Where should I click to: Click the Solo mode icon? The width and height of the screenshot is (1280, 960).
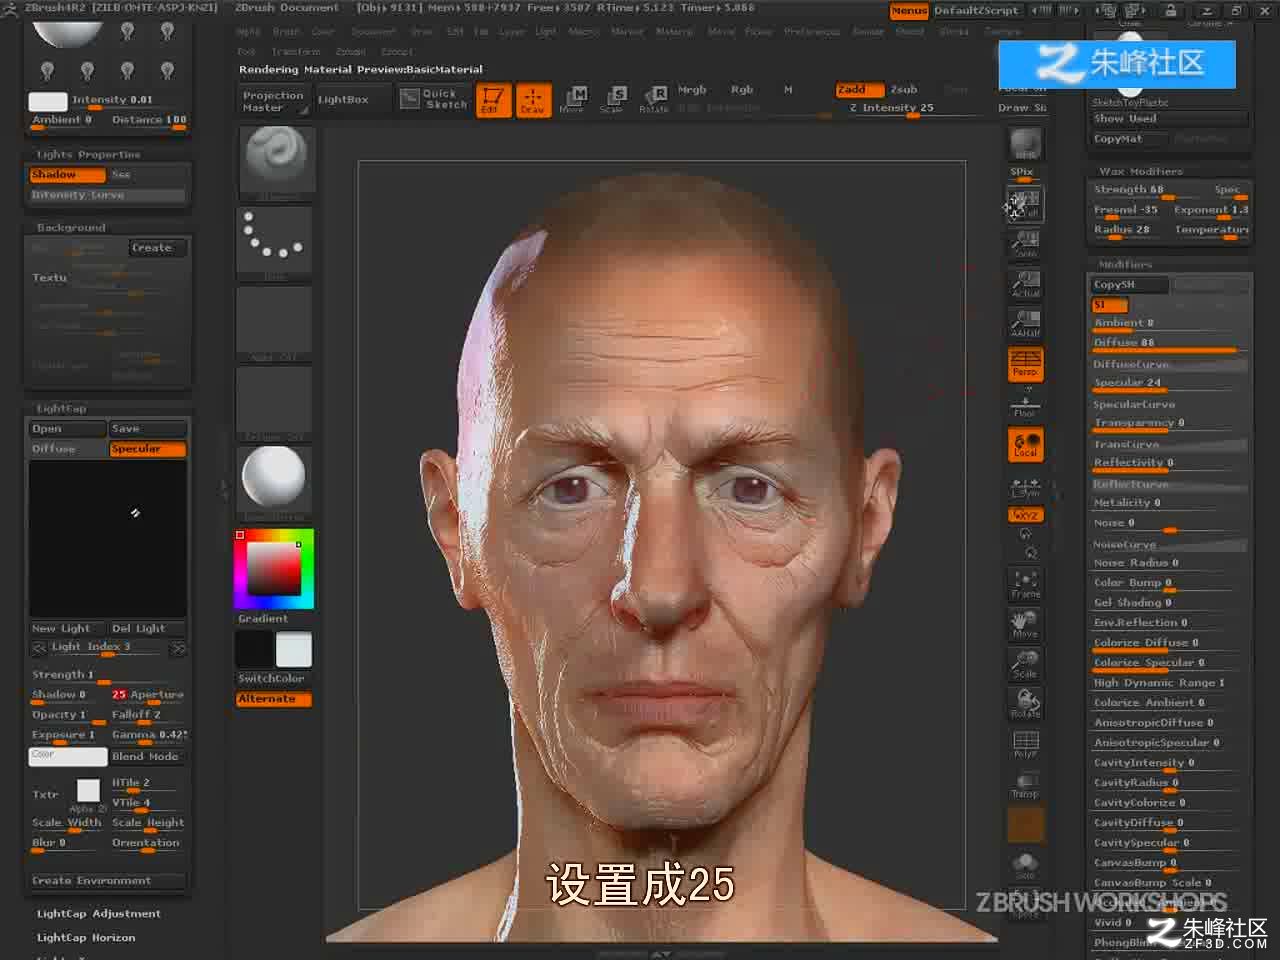point(1025,865)
